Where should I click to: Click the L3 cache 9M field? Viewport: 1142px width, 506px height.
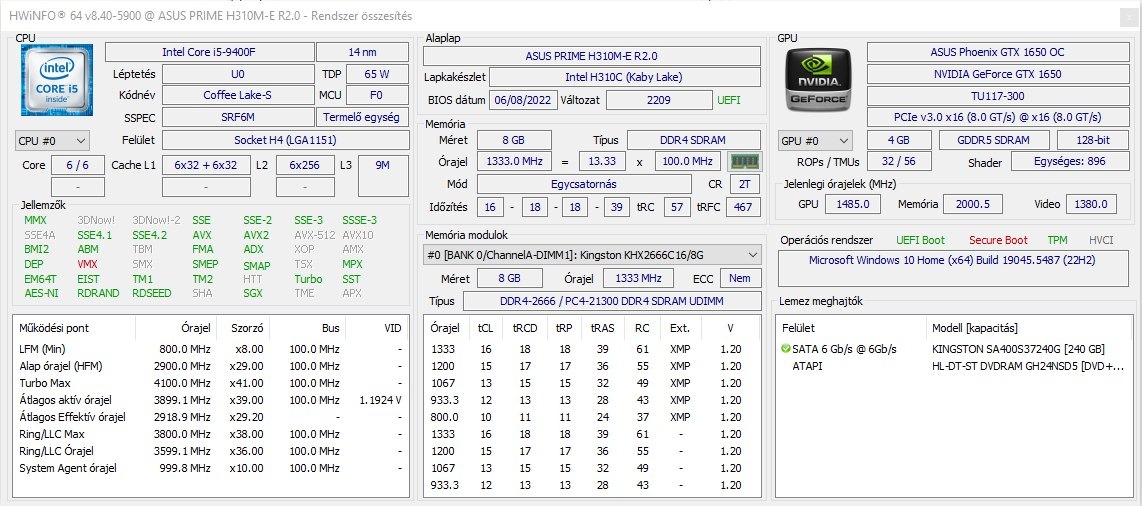coord(382,176)
